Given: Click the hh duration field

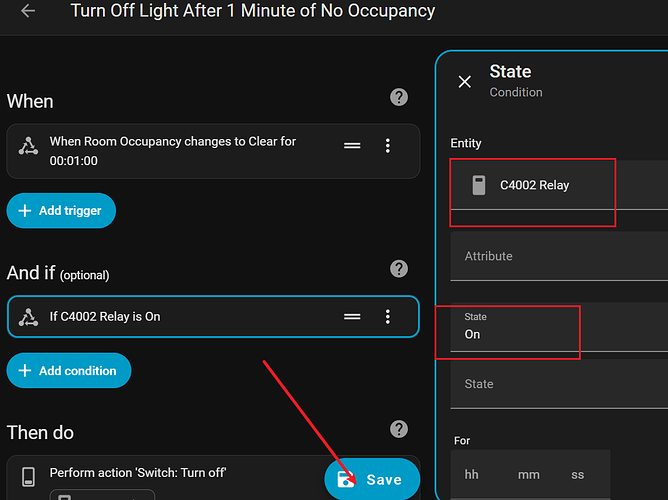Looking at the screenshot, I should [473, 475].
